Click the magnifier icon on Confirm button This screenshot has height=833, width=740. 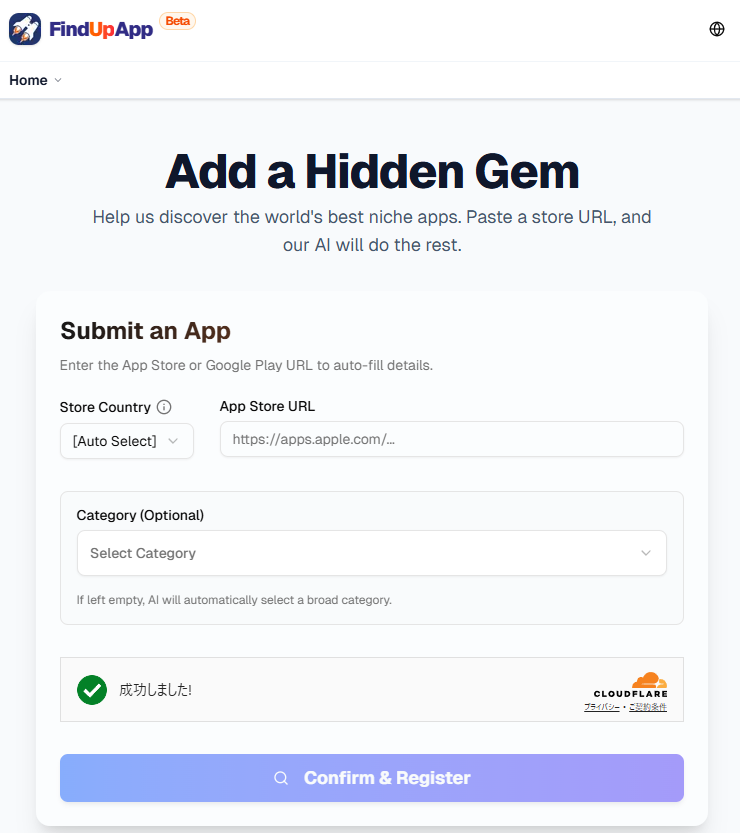(281, 777)
